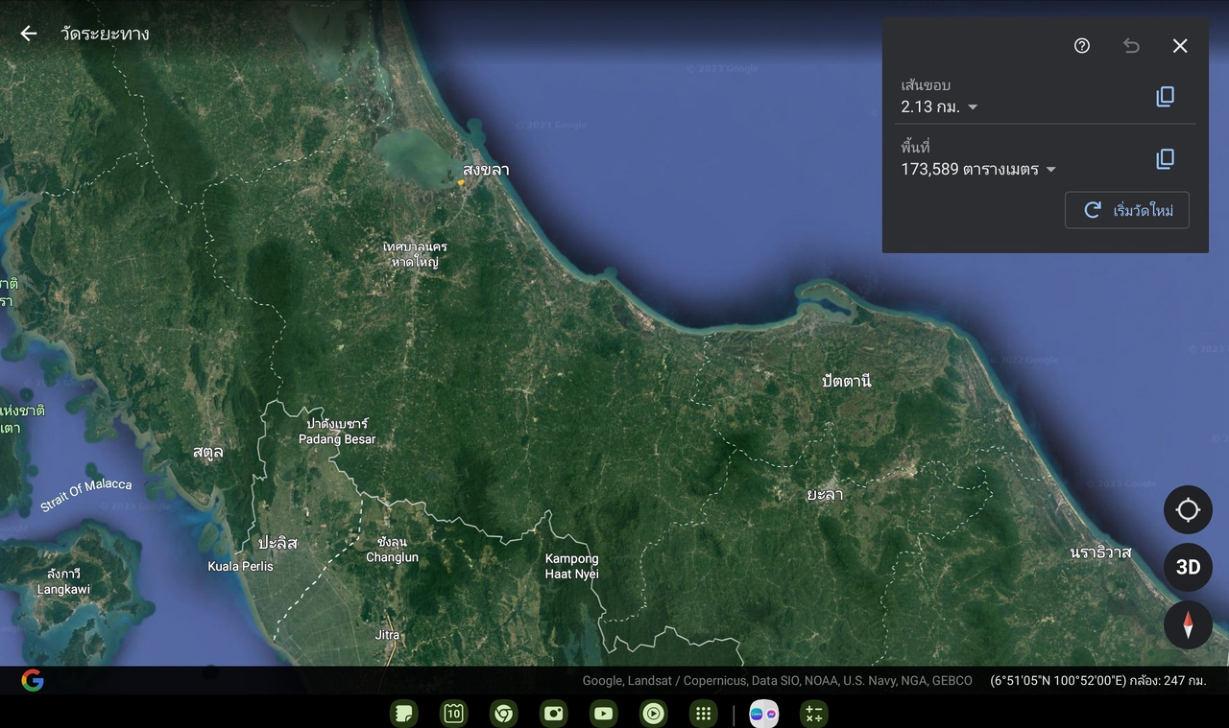Image resolution: width=1229 pixels, height=728 pixels.
Task: Click the Kuala Perlis label
Action: point(240,567)
